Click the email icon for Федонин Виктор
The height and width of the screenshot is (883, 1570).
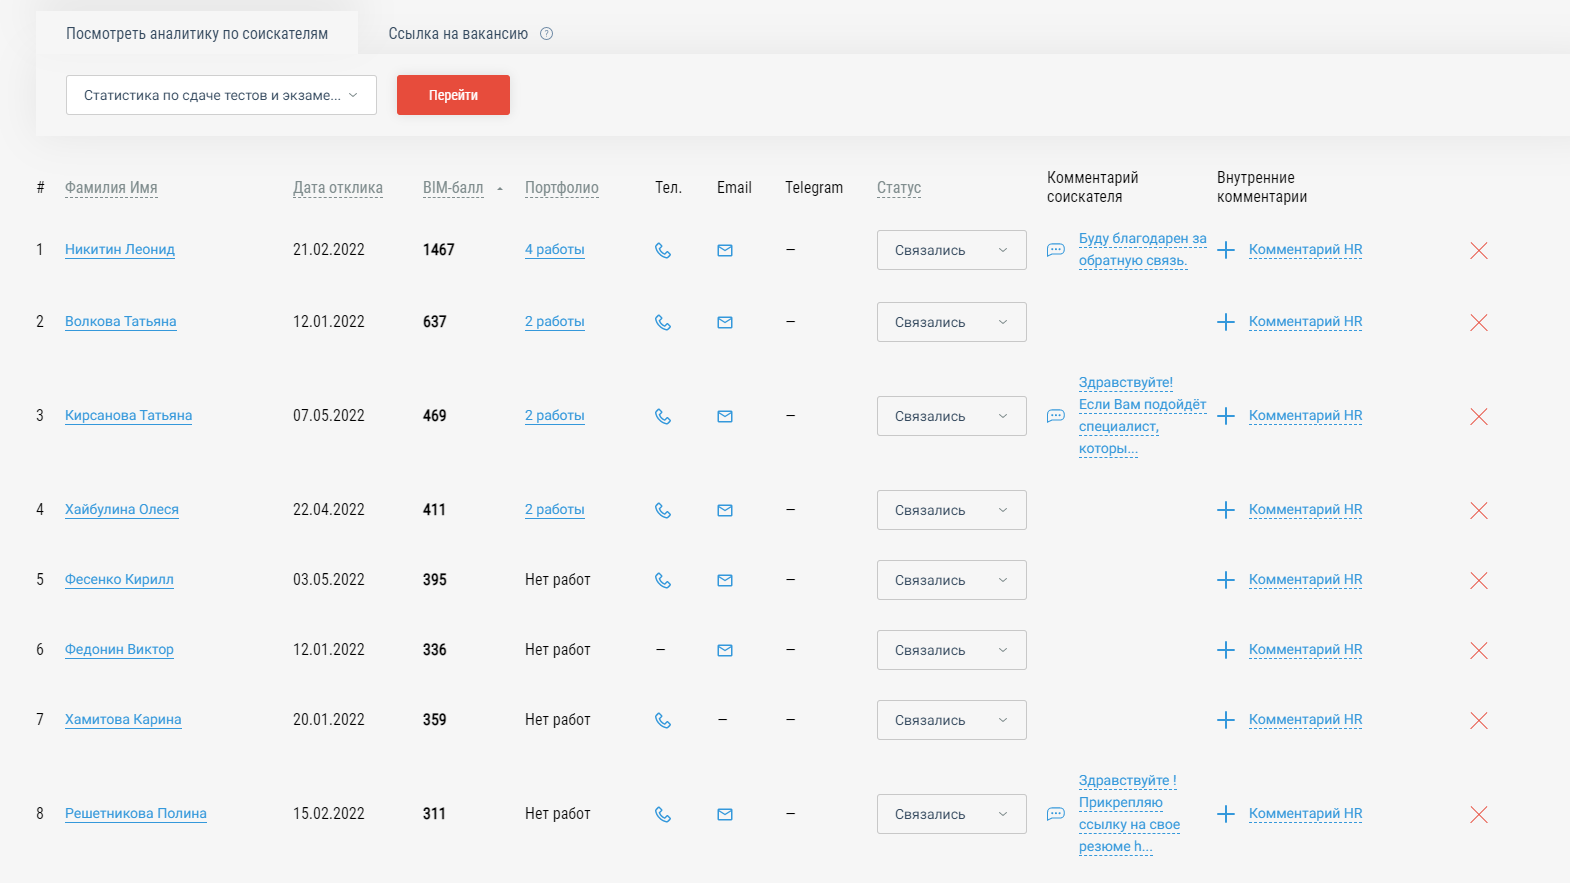[725, 650]
